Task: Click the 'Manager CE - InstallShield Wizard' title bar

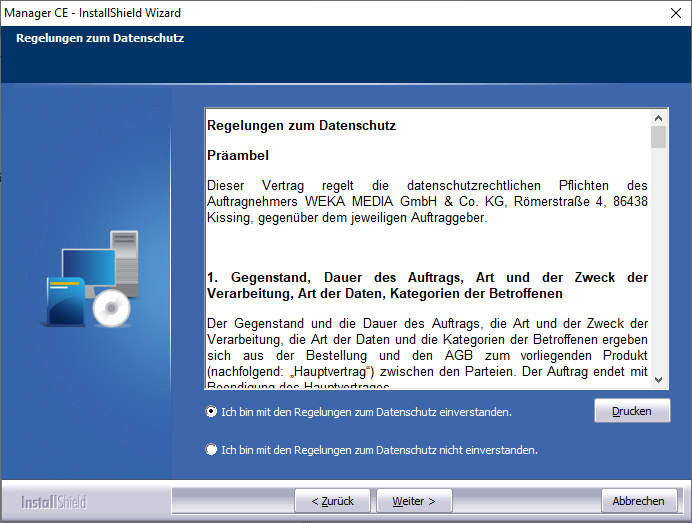Action: pos(300,13)
